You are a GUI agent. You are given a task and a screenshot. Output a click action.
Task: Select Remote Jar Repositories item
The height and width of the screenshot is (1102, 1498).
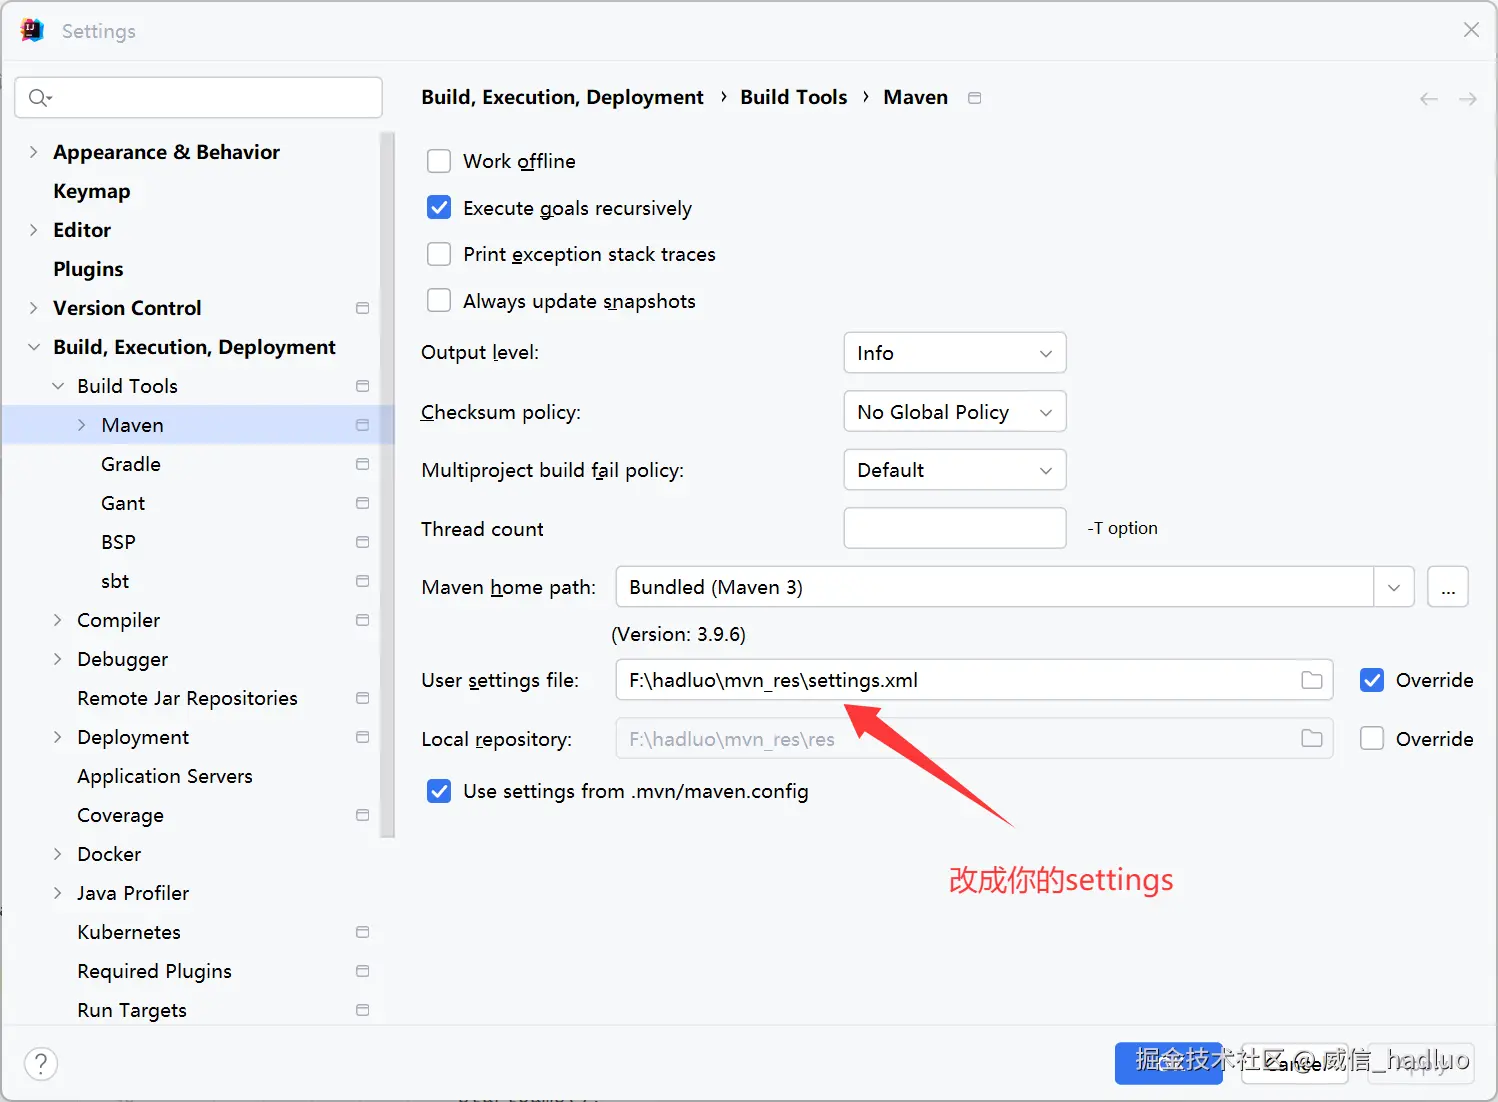coord(187,698)
